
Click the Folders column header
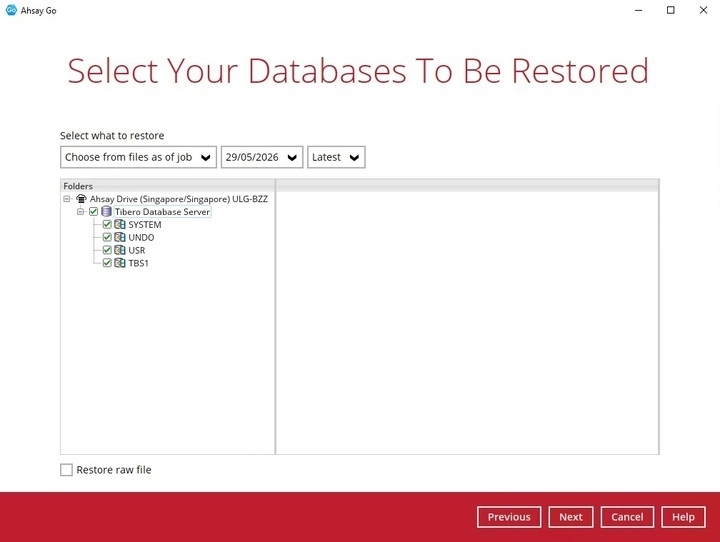[x=168, y=186]
